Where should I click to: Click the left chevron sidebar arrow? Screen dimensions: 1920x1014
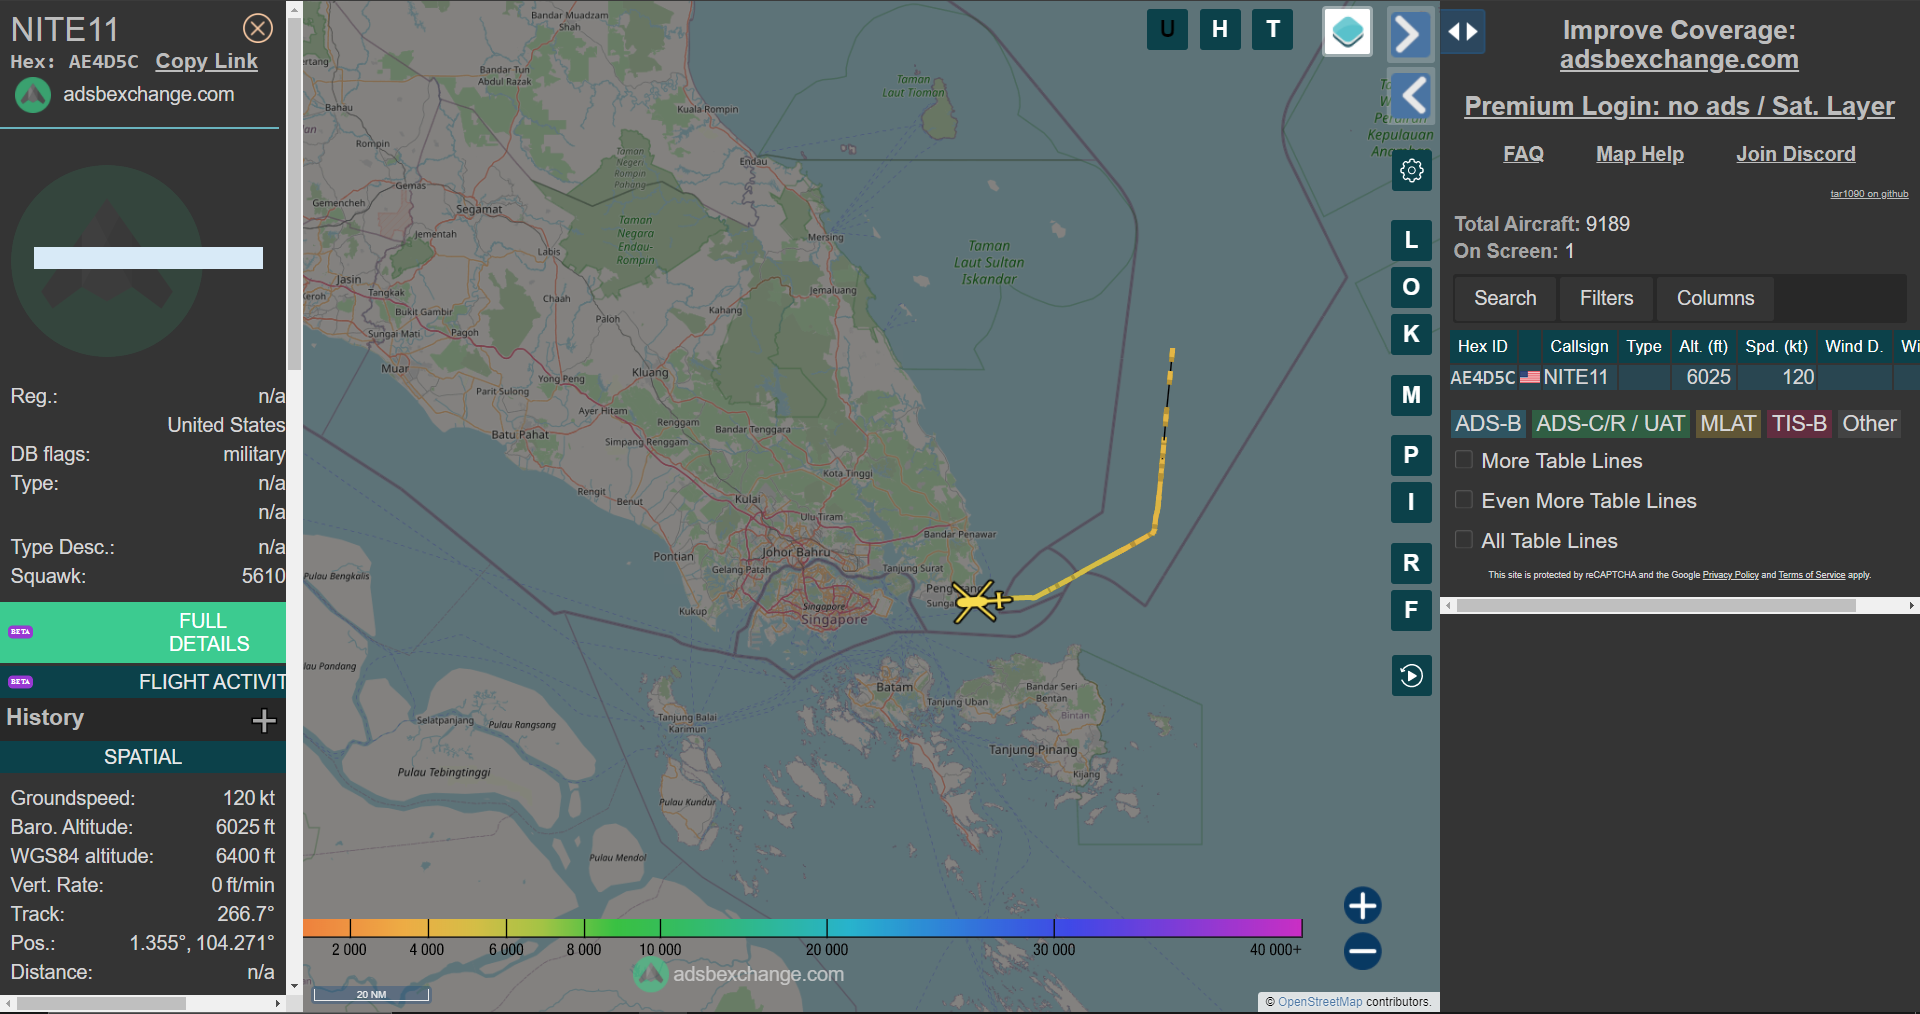point(1412,96)
